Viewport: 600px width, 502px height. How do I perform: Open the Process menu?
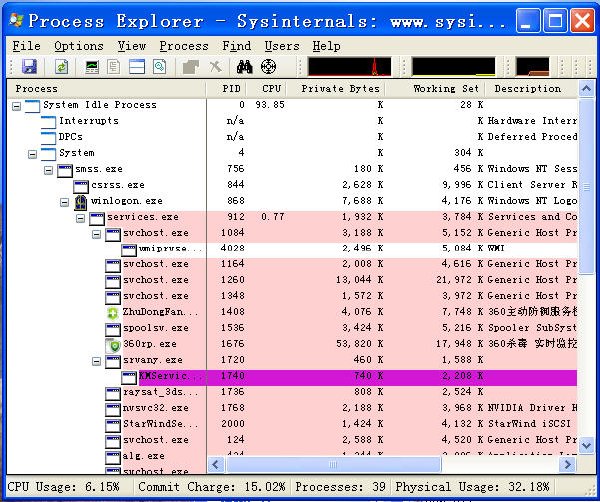click(x=184, y=46)
